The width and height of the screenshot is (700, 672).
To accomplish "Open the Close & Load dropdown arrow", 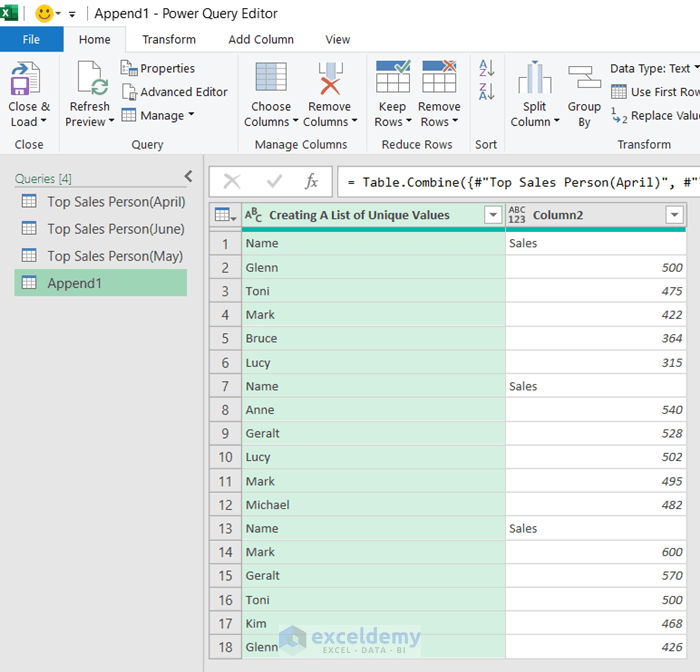I will [44, 121].
